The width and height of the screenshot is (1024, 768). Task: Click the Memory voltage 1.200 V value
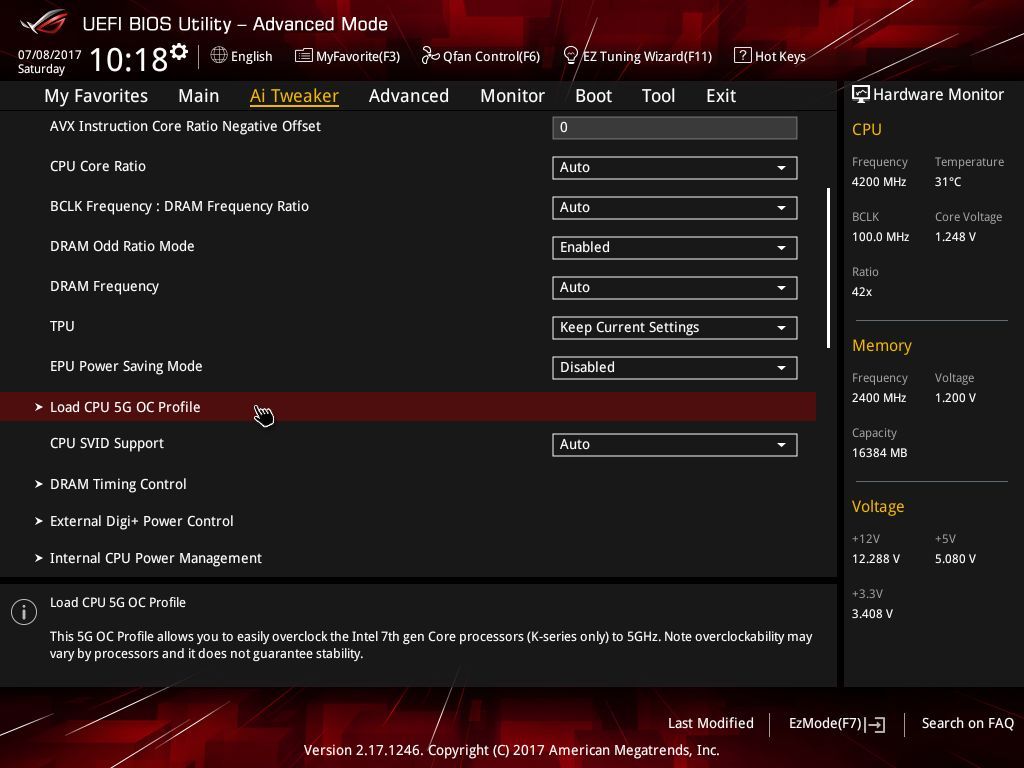pyautogui.click(x=955, y=397)
